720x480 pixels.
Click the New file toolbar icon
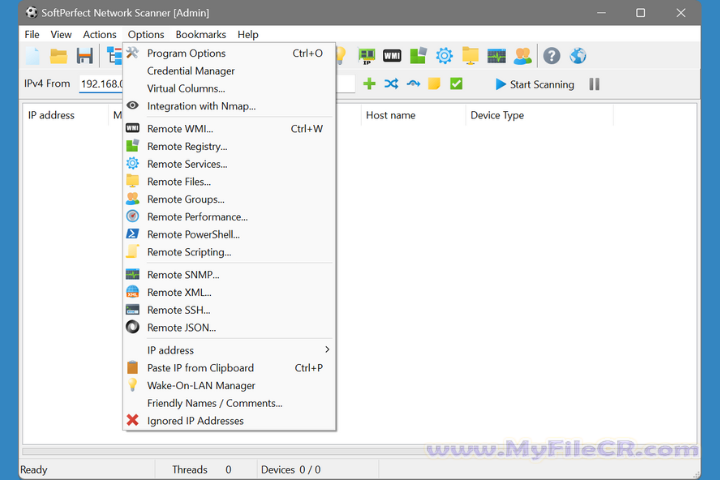[x=33, y=56]
